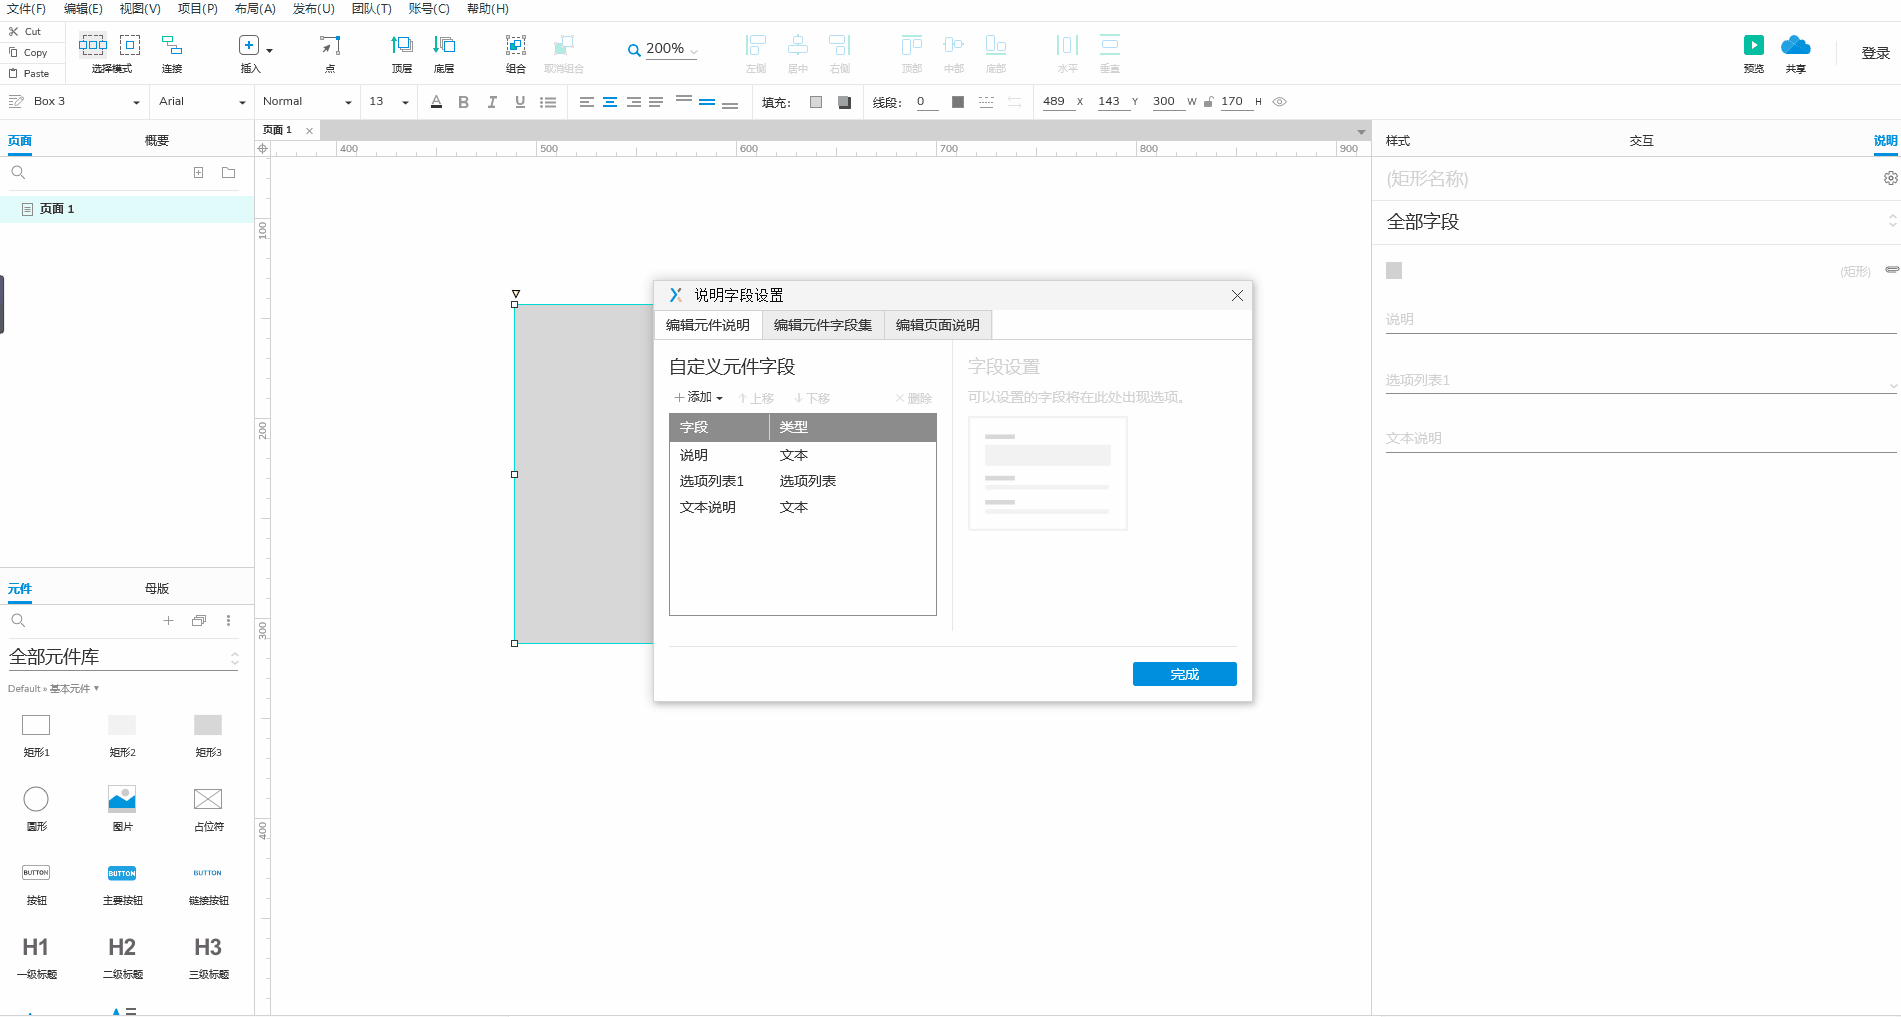Click the add page icon in pages panel
Viewport: 1901px width, 1017px height.
click(x=198, y=173)
